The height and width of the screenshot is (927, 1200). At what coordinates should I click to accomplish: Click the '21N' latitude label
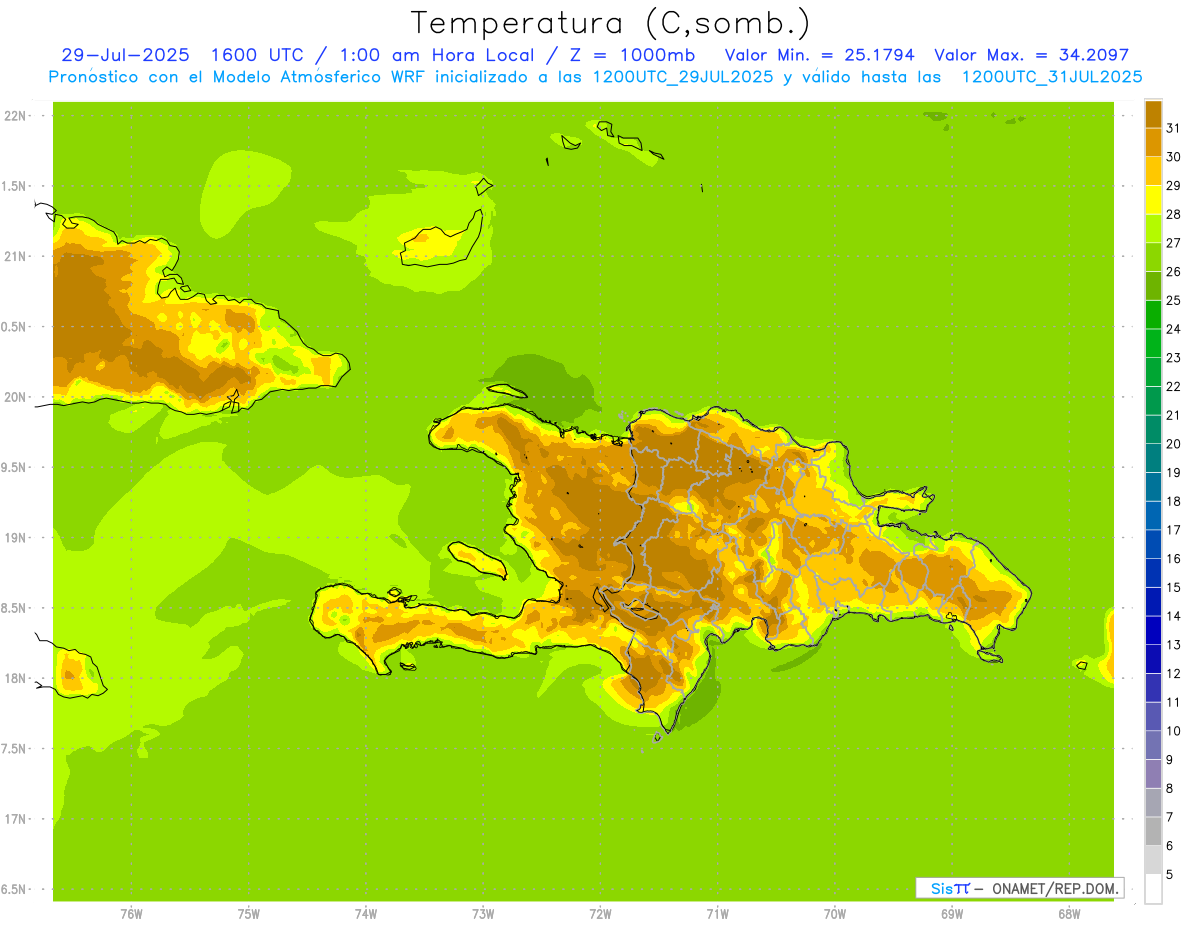pos(14,256)
